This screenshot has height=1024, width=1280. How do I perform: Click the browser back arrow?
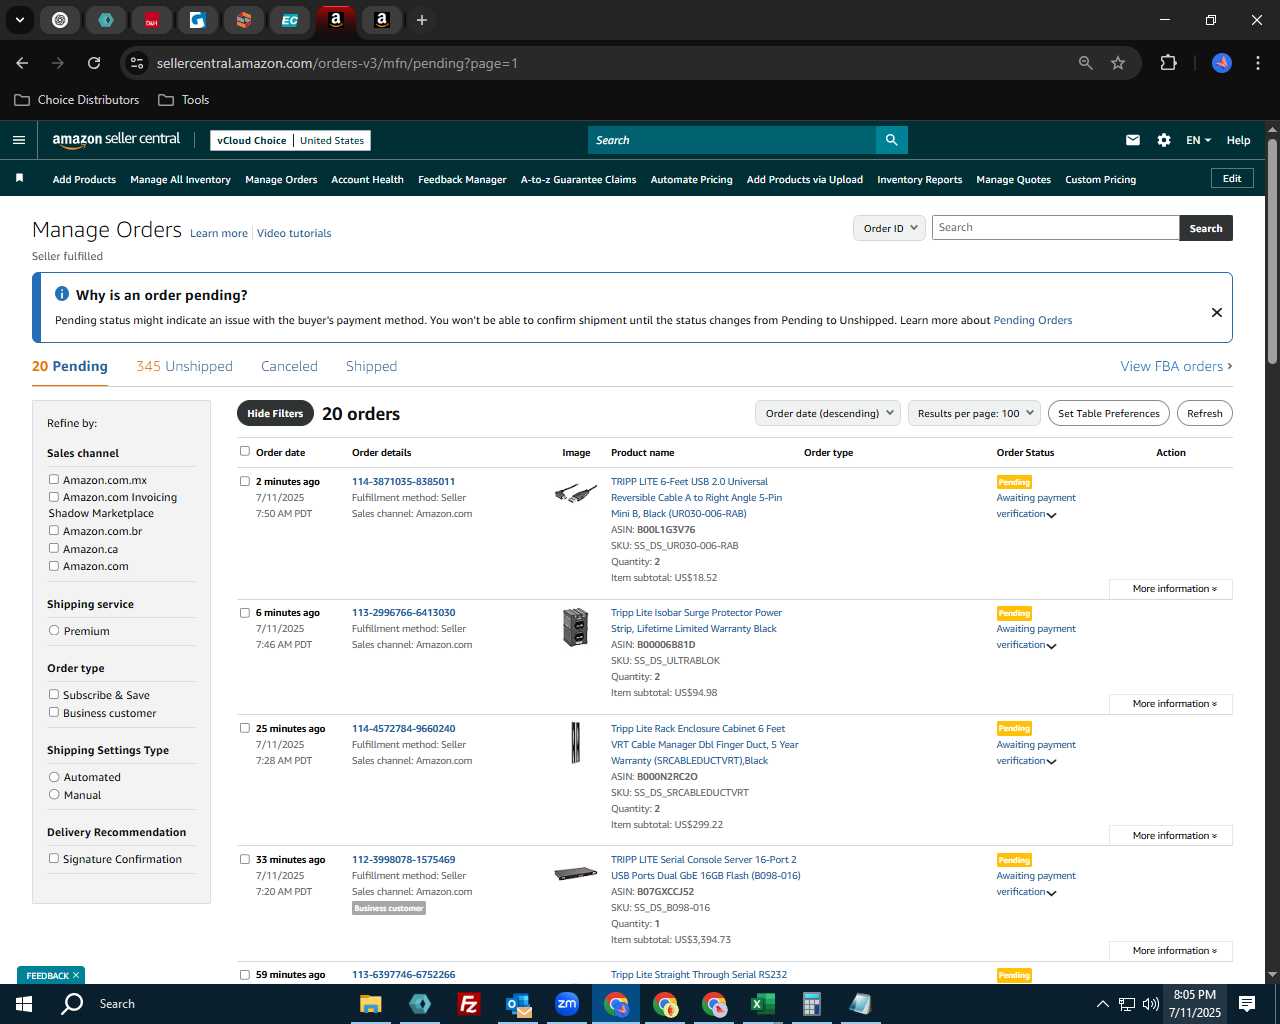22,63
